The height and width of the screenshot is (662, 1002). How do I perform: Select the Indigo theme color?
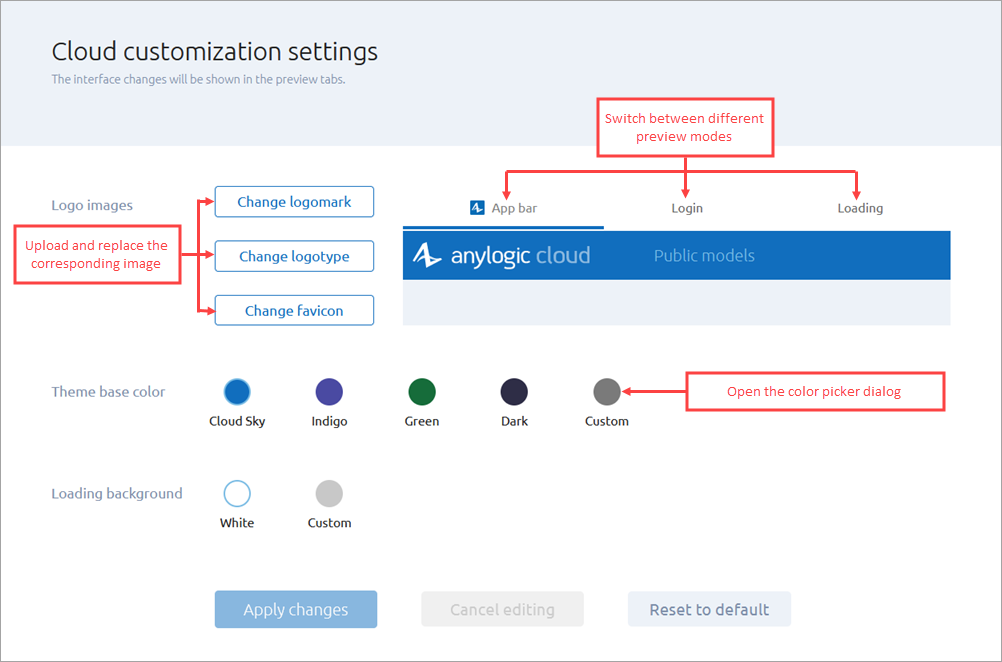[329, 392]
